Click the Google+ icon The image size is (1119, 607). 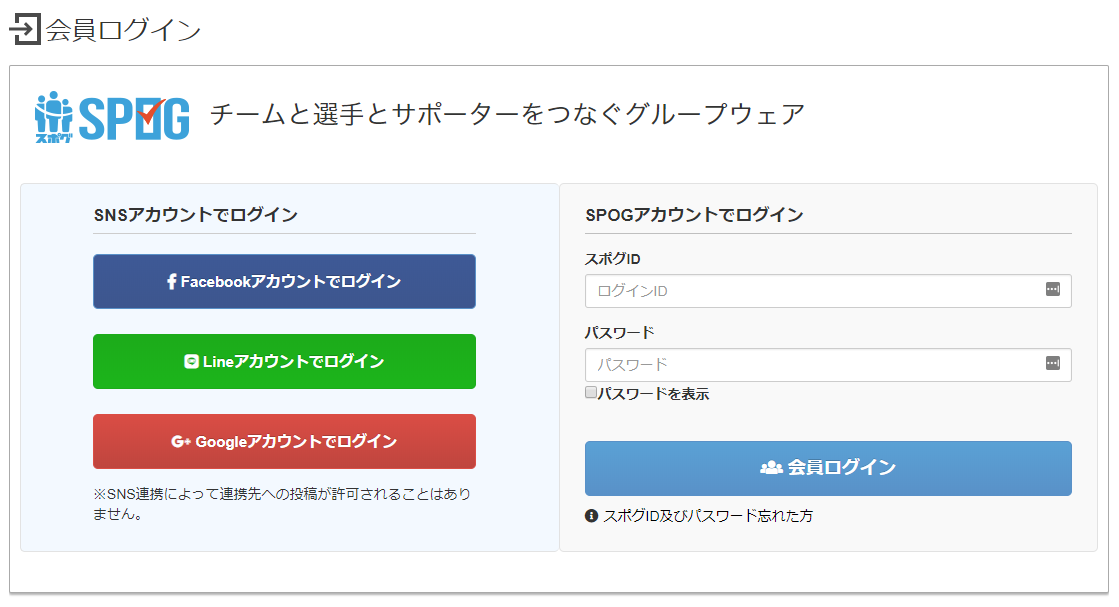181,442
